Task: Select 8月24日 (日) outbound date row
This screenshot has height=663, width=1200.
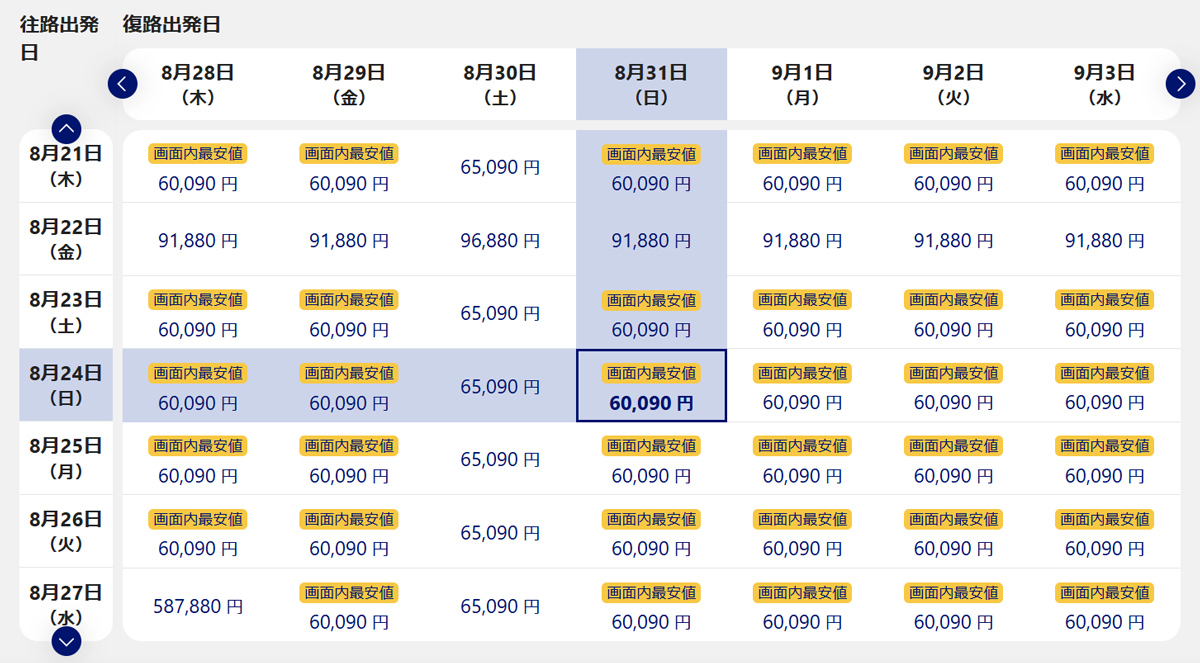Action: [x=66, y=385]
